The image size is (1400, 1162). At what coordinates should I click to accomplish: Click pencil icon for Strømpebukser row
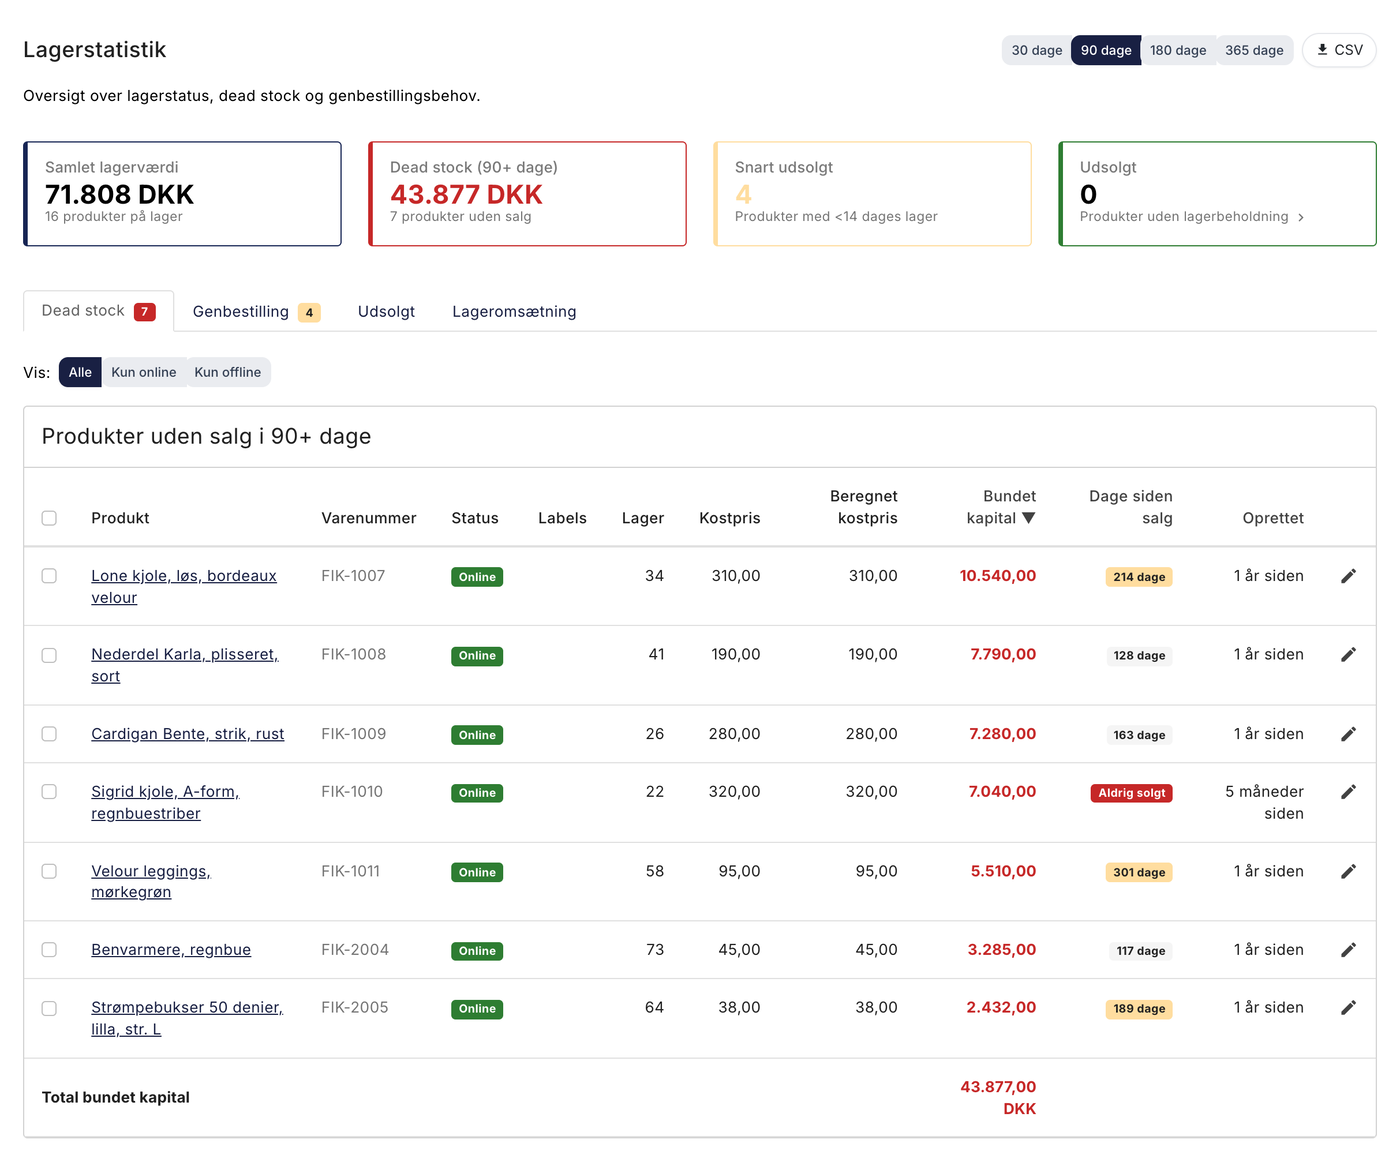[x=1348, y=1008]
